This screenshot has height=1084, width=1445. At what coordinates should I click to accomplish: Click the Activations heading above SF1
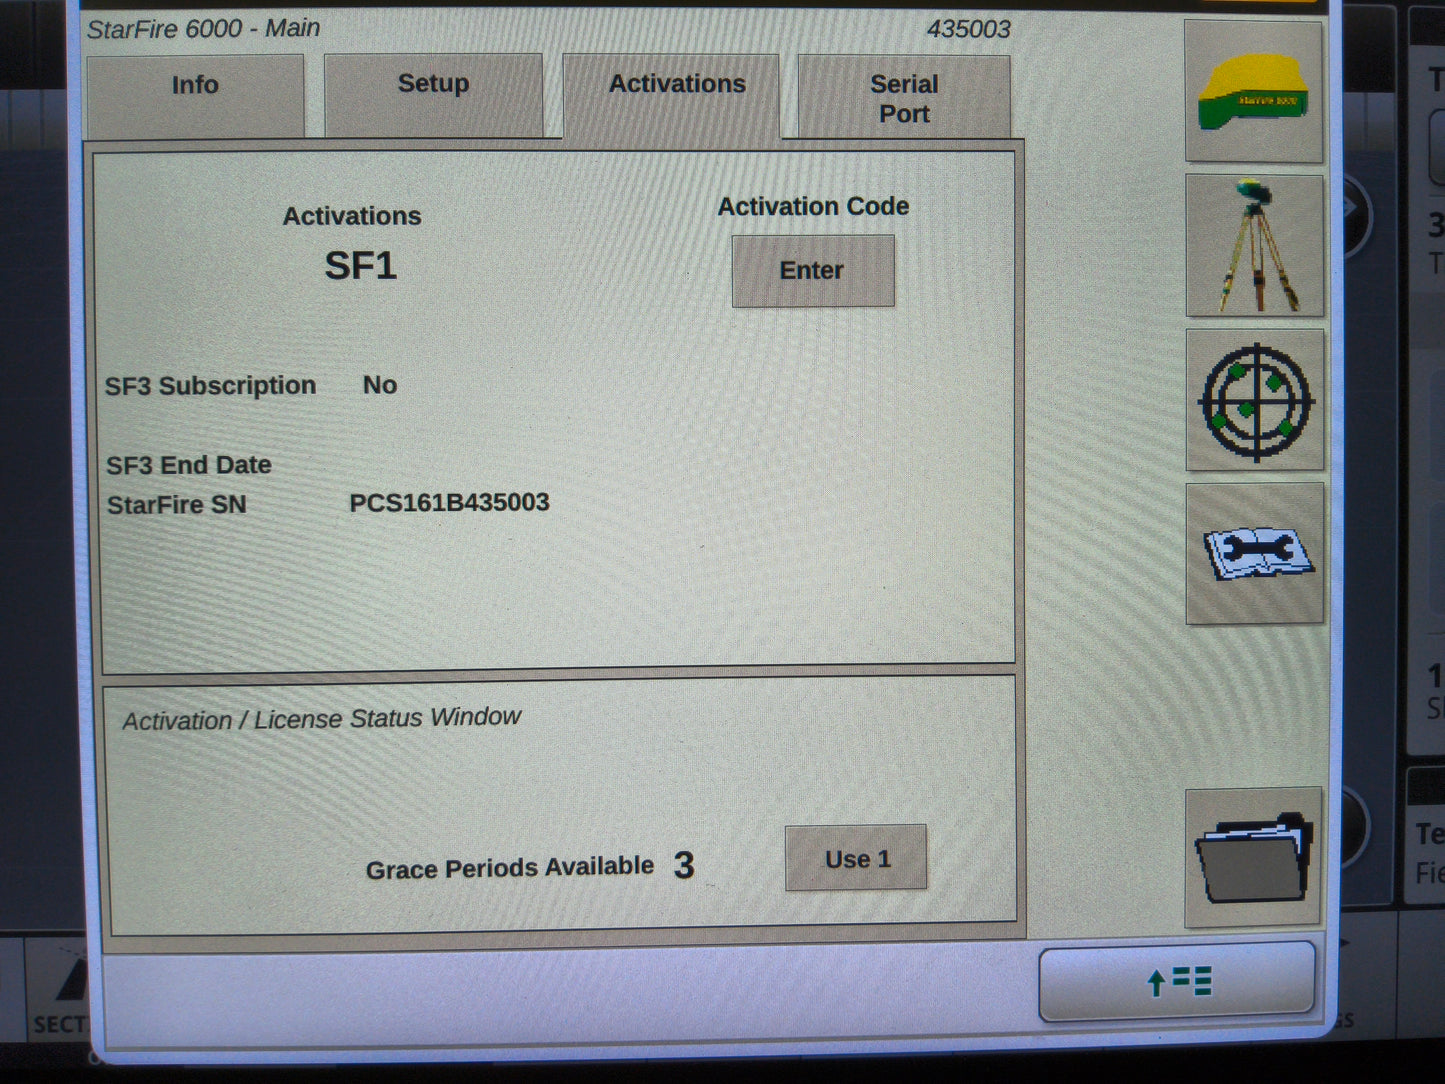(x=352, y=216)
